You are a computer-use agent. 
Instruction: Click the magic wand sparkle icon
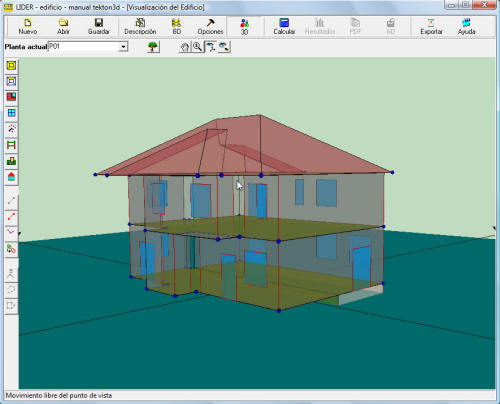click(x=11, y=129)
